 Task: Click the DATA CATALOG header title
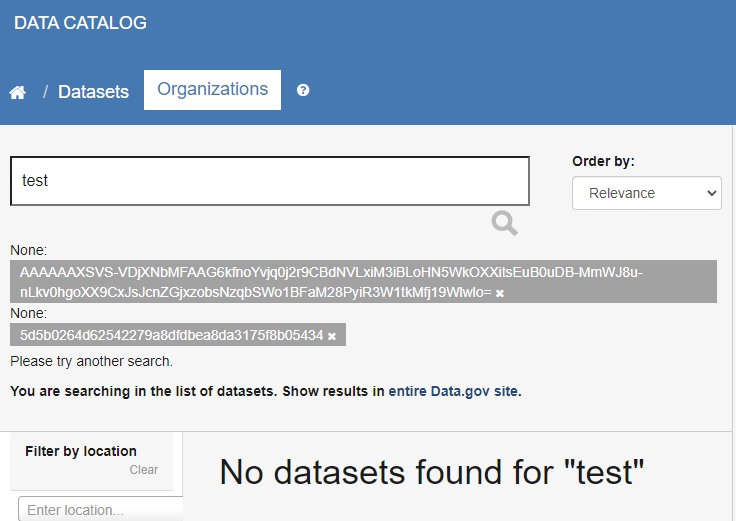tap(80, 23)
